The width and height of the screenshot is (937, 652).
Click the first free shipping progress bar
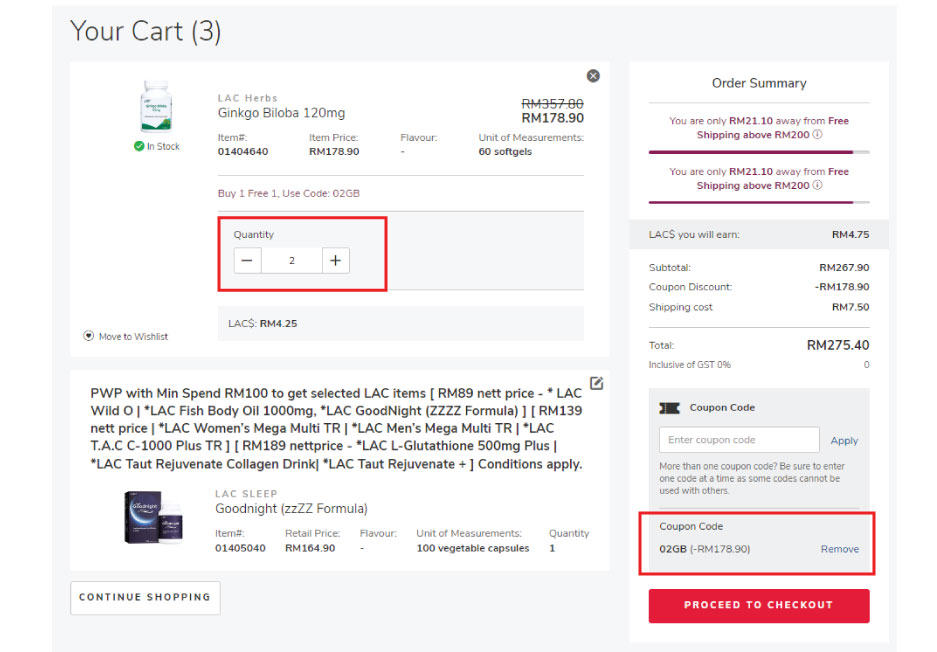(x=759, y=152)
